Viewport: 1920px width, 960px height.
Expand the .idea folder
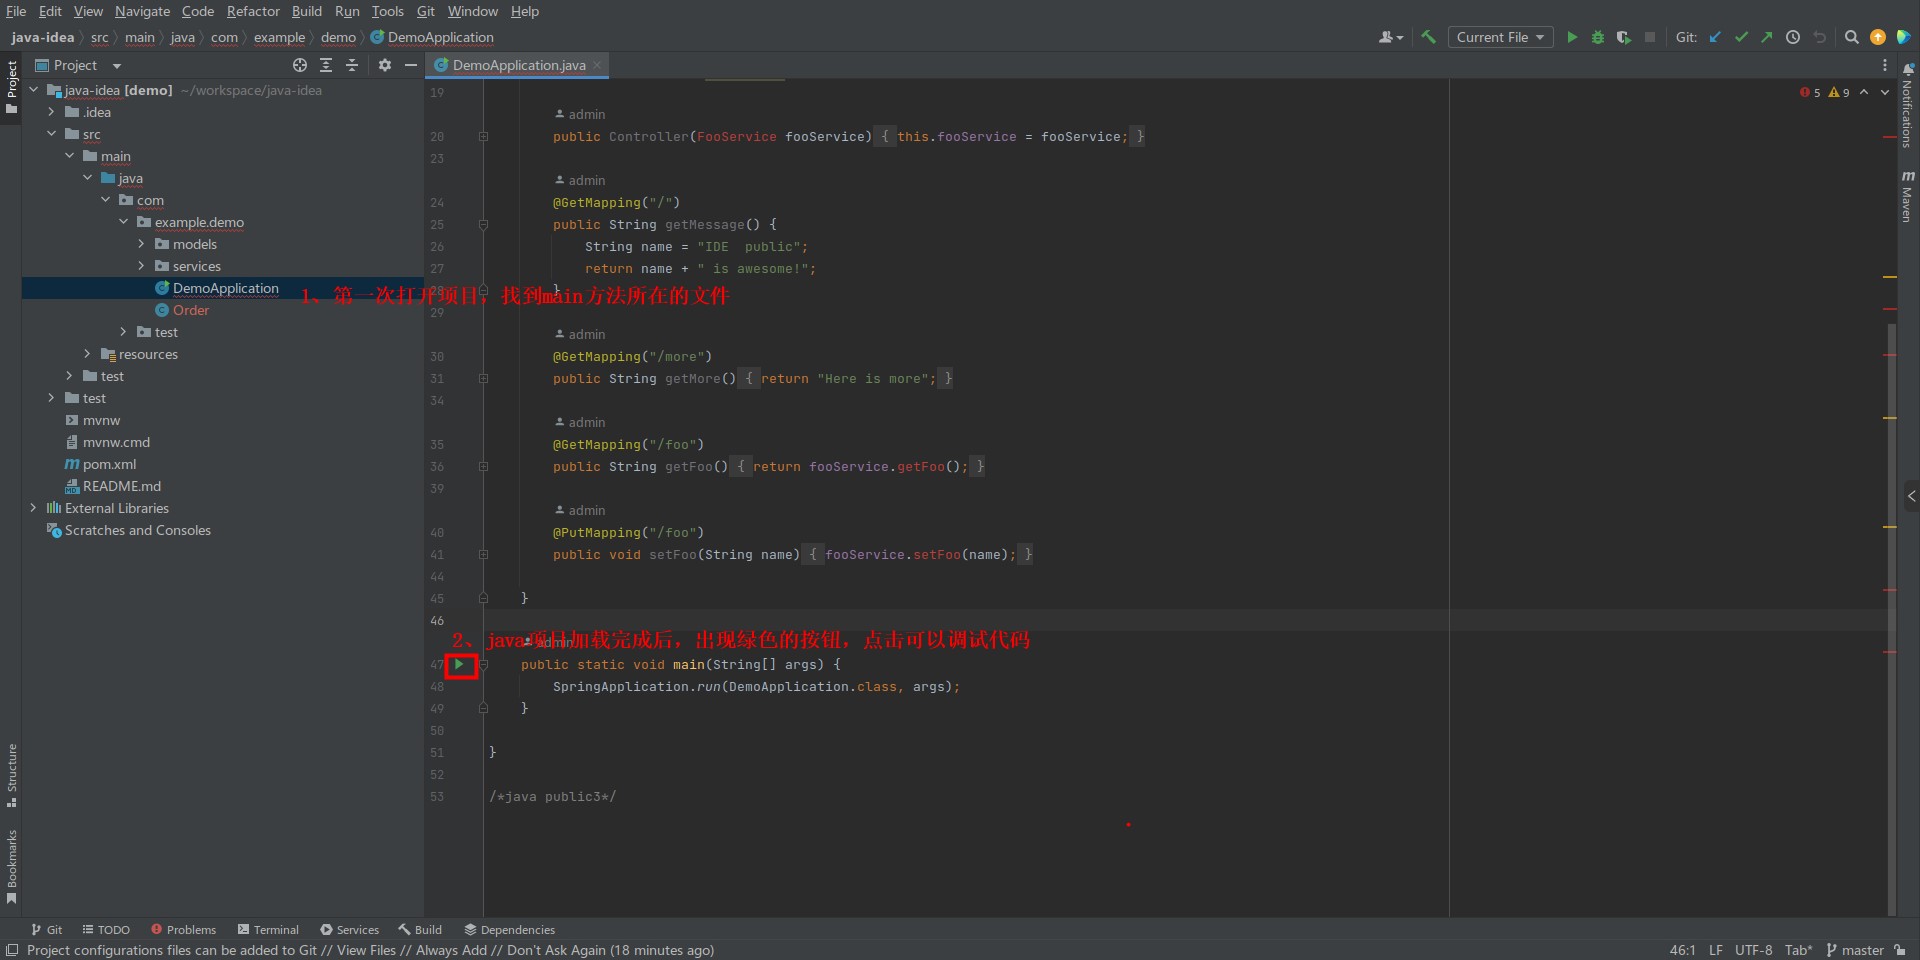point(51,112)
